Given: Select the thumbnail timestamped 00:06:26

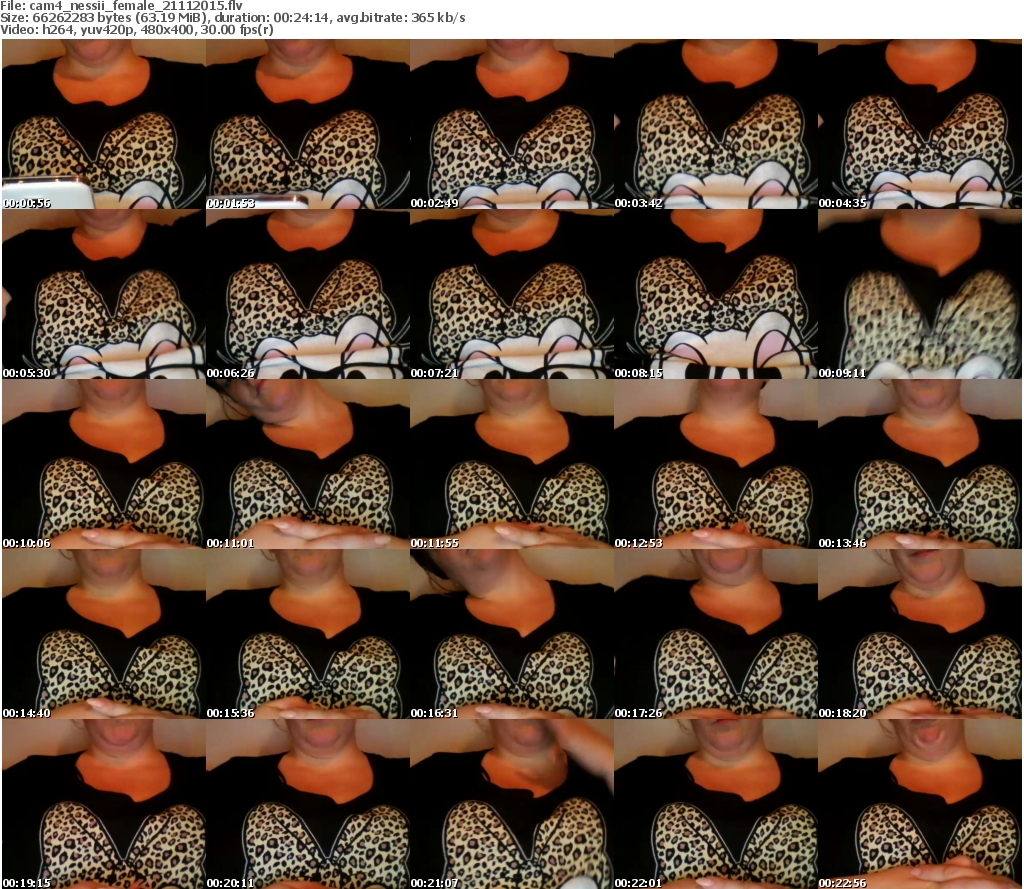Looking at the screenshot, I should pyautogui.click(x=308, y=294).
